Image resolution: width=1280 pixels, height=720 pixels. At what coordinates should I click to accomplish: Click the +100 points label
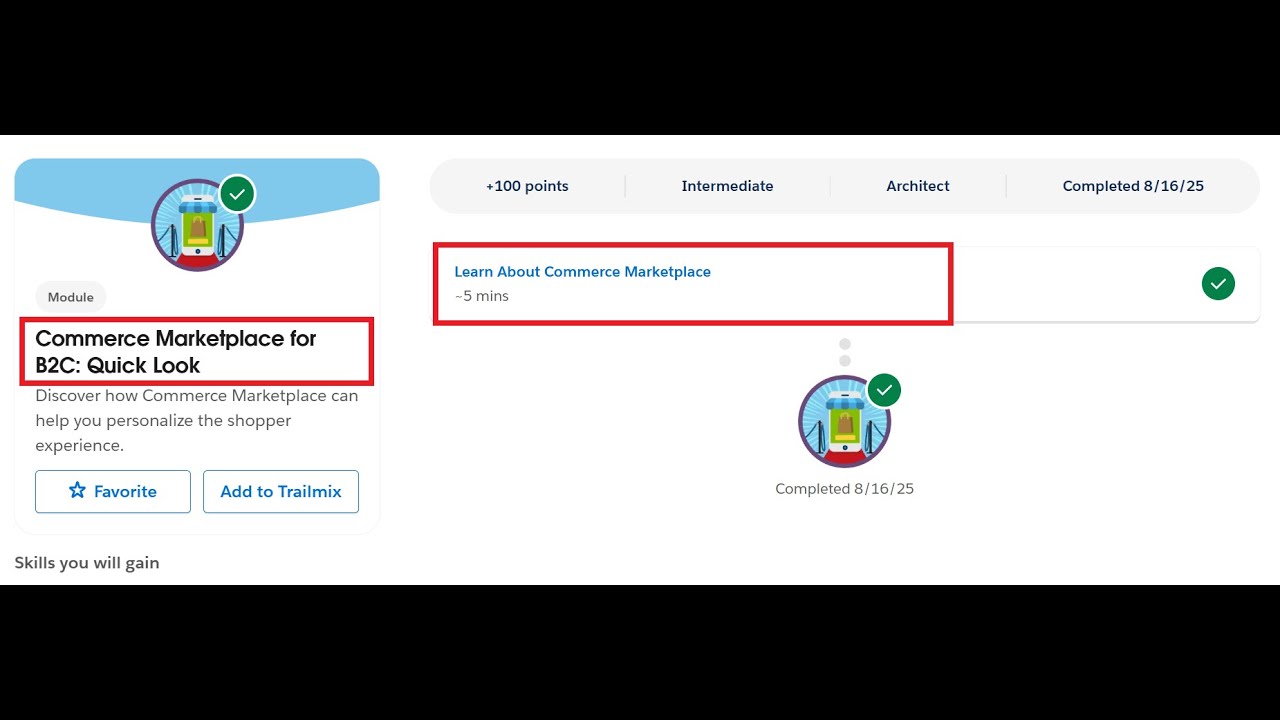click(527, 186)
